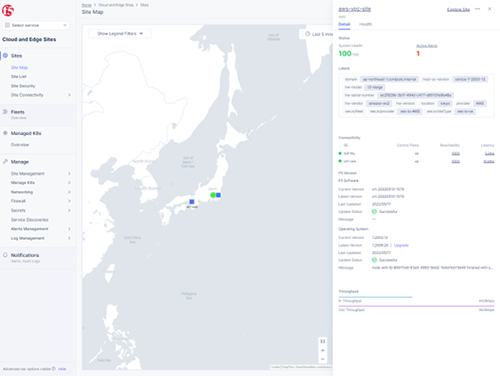Open Active Alerts link
The width and height of the screenshot is (500, 376).
coord(427,46)
